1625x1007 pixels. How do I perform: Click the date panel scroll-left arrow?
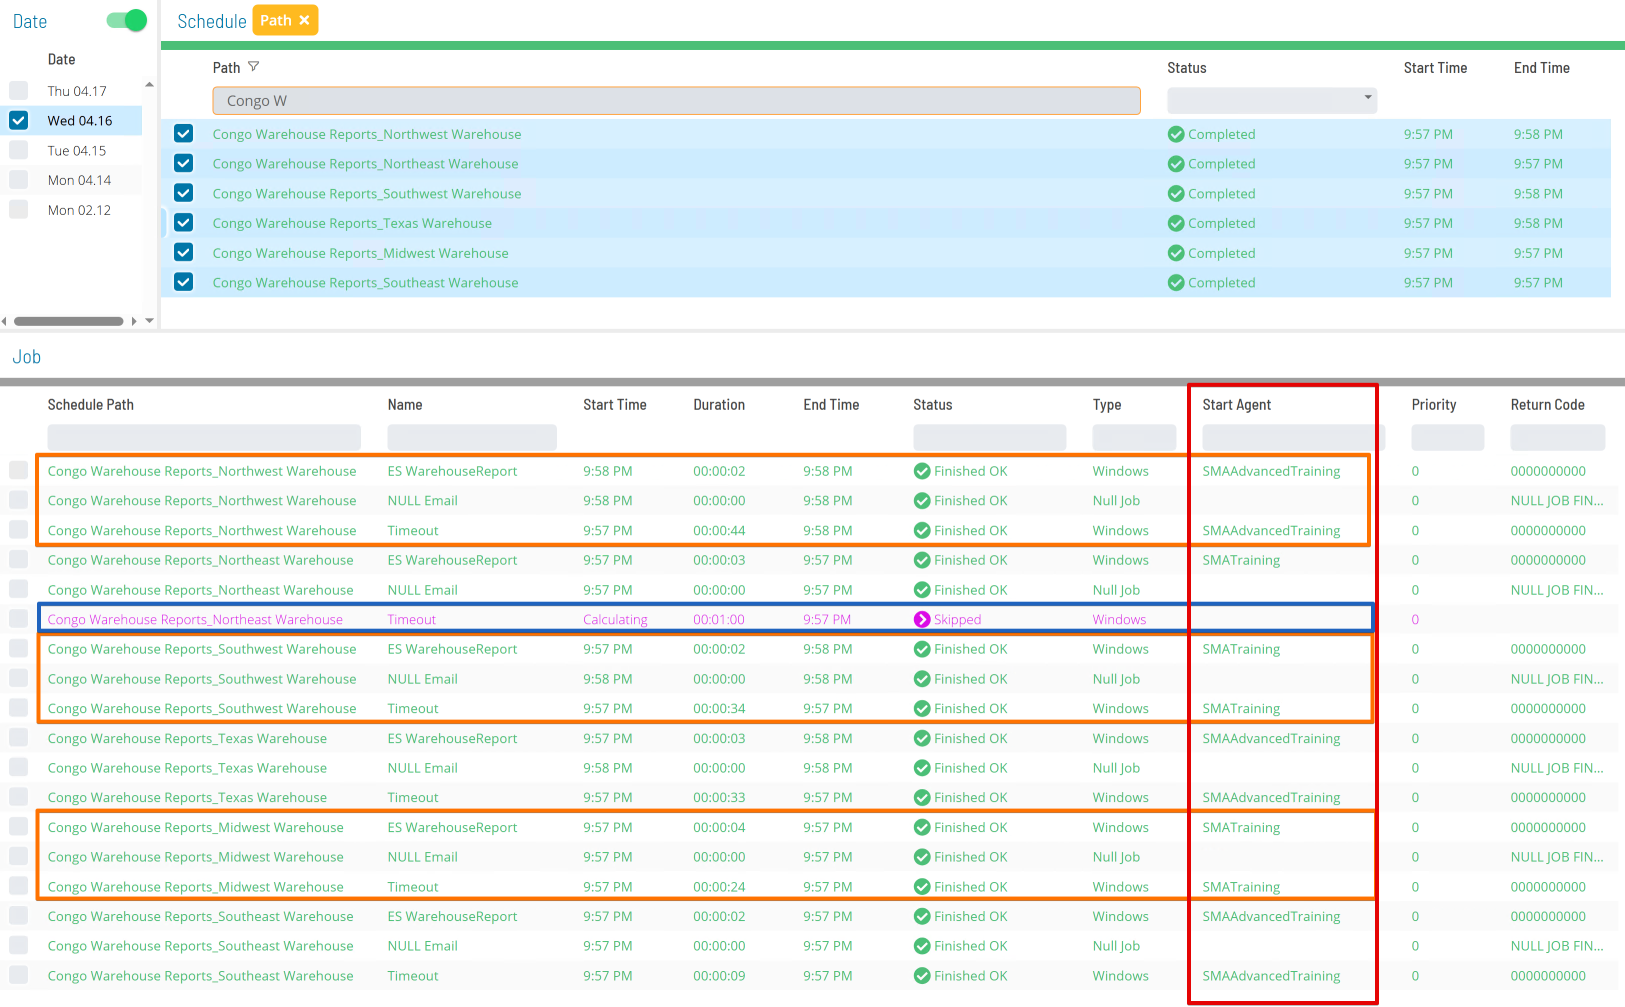(x=4, y=321)
